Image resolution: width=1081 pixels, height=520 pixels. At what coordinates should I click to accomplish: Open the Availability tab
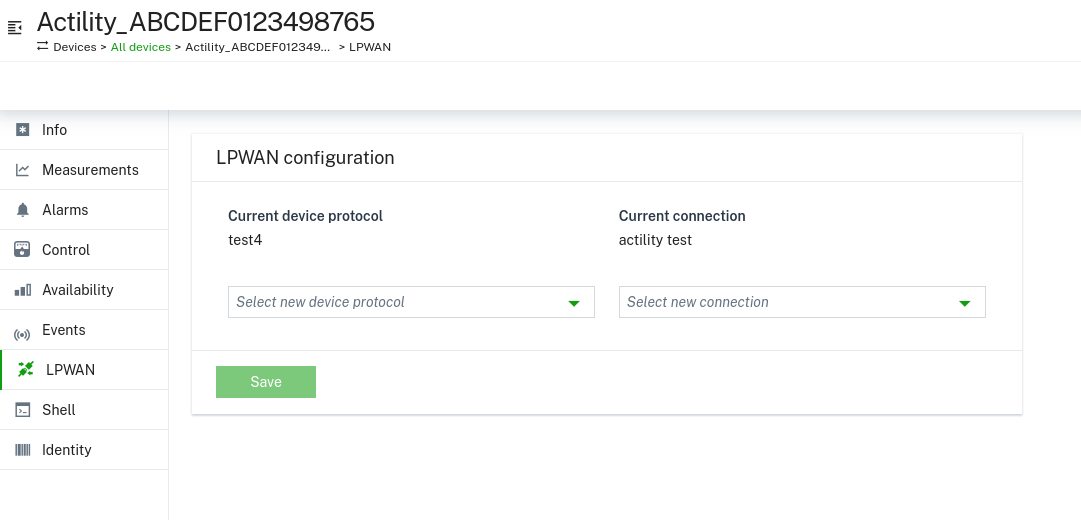pyautogui.click(x=84, y=290)
